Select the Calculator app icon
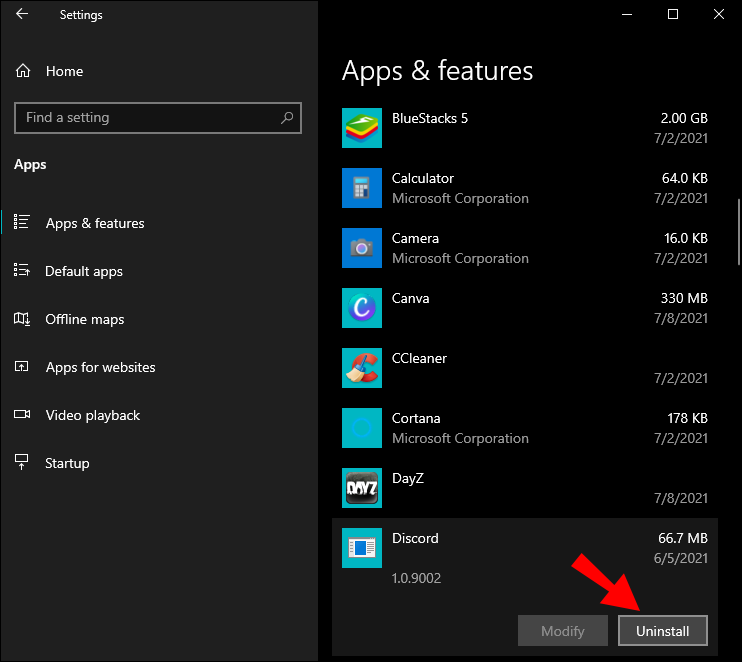The width and height of the screenshot is (742, 662). click(x=361, y=188)
